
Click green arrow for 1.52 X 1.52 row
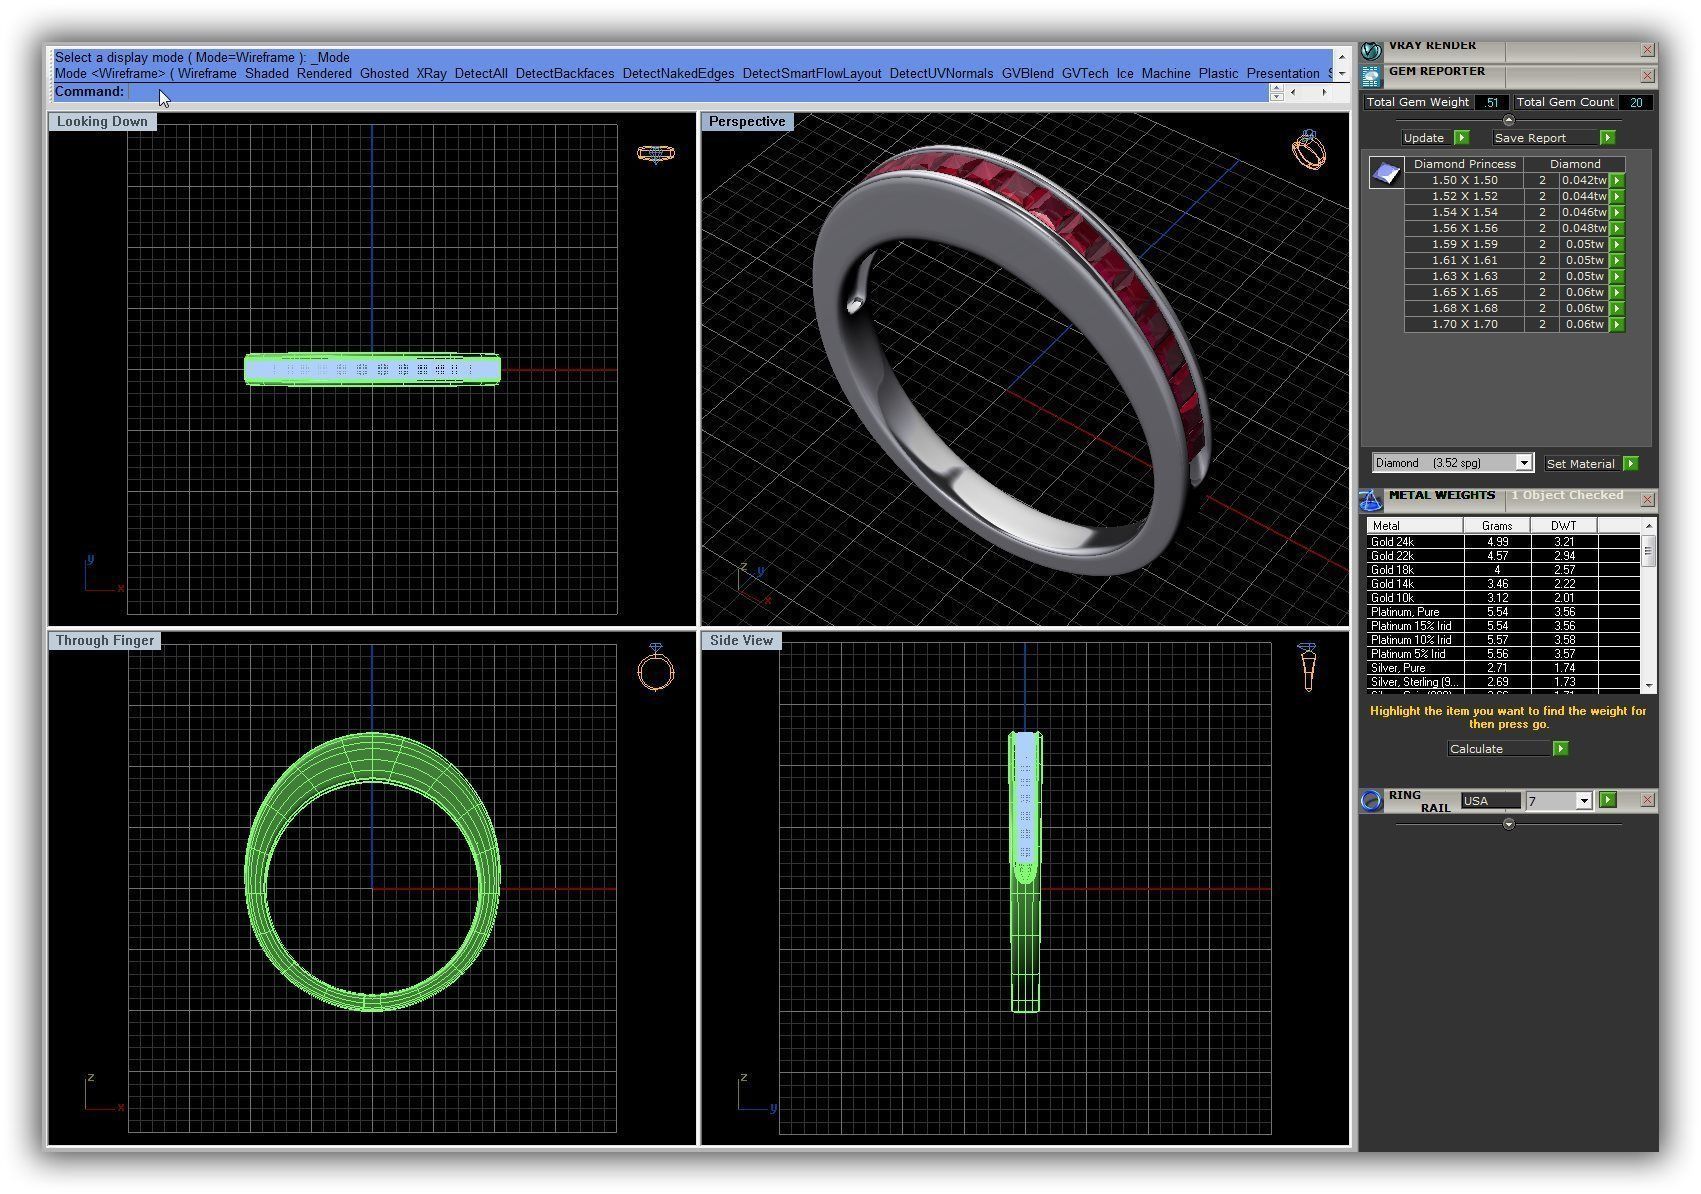click(1617, 197)
